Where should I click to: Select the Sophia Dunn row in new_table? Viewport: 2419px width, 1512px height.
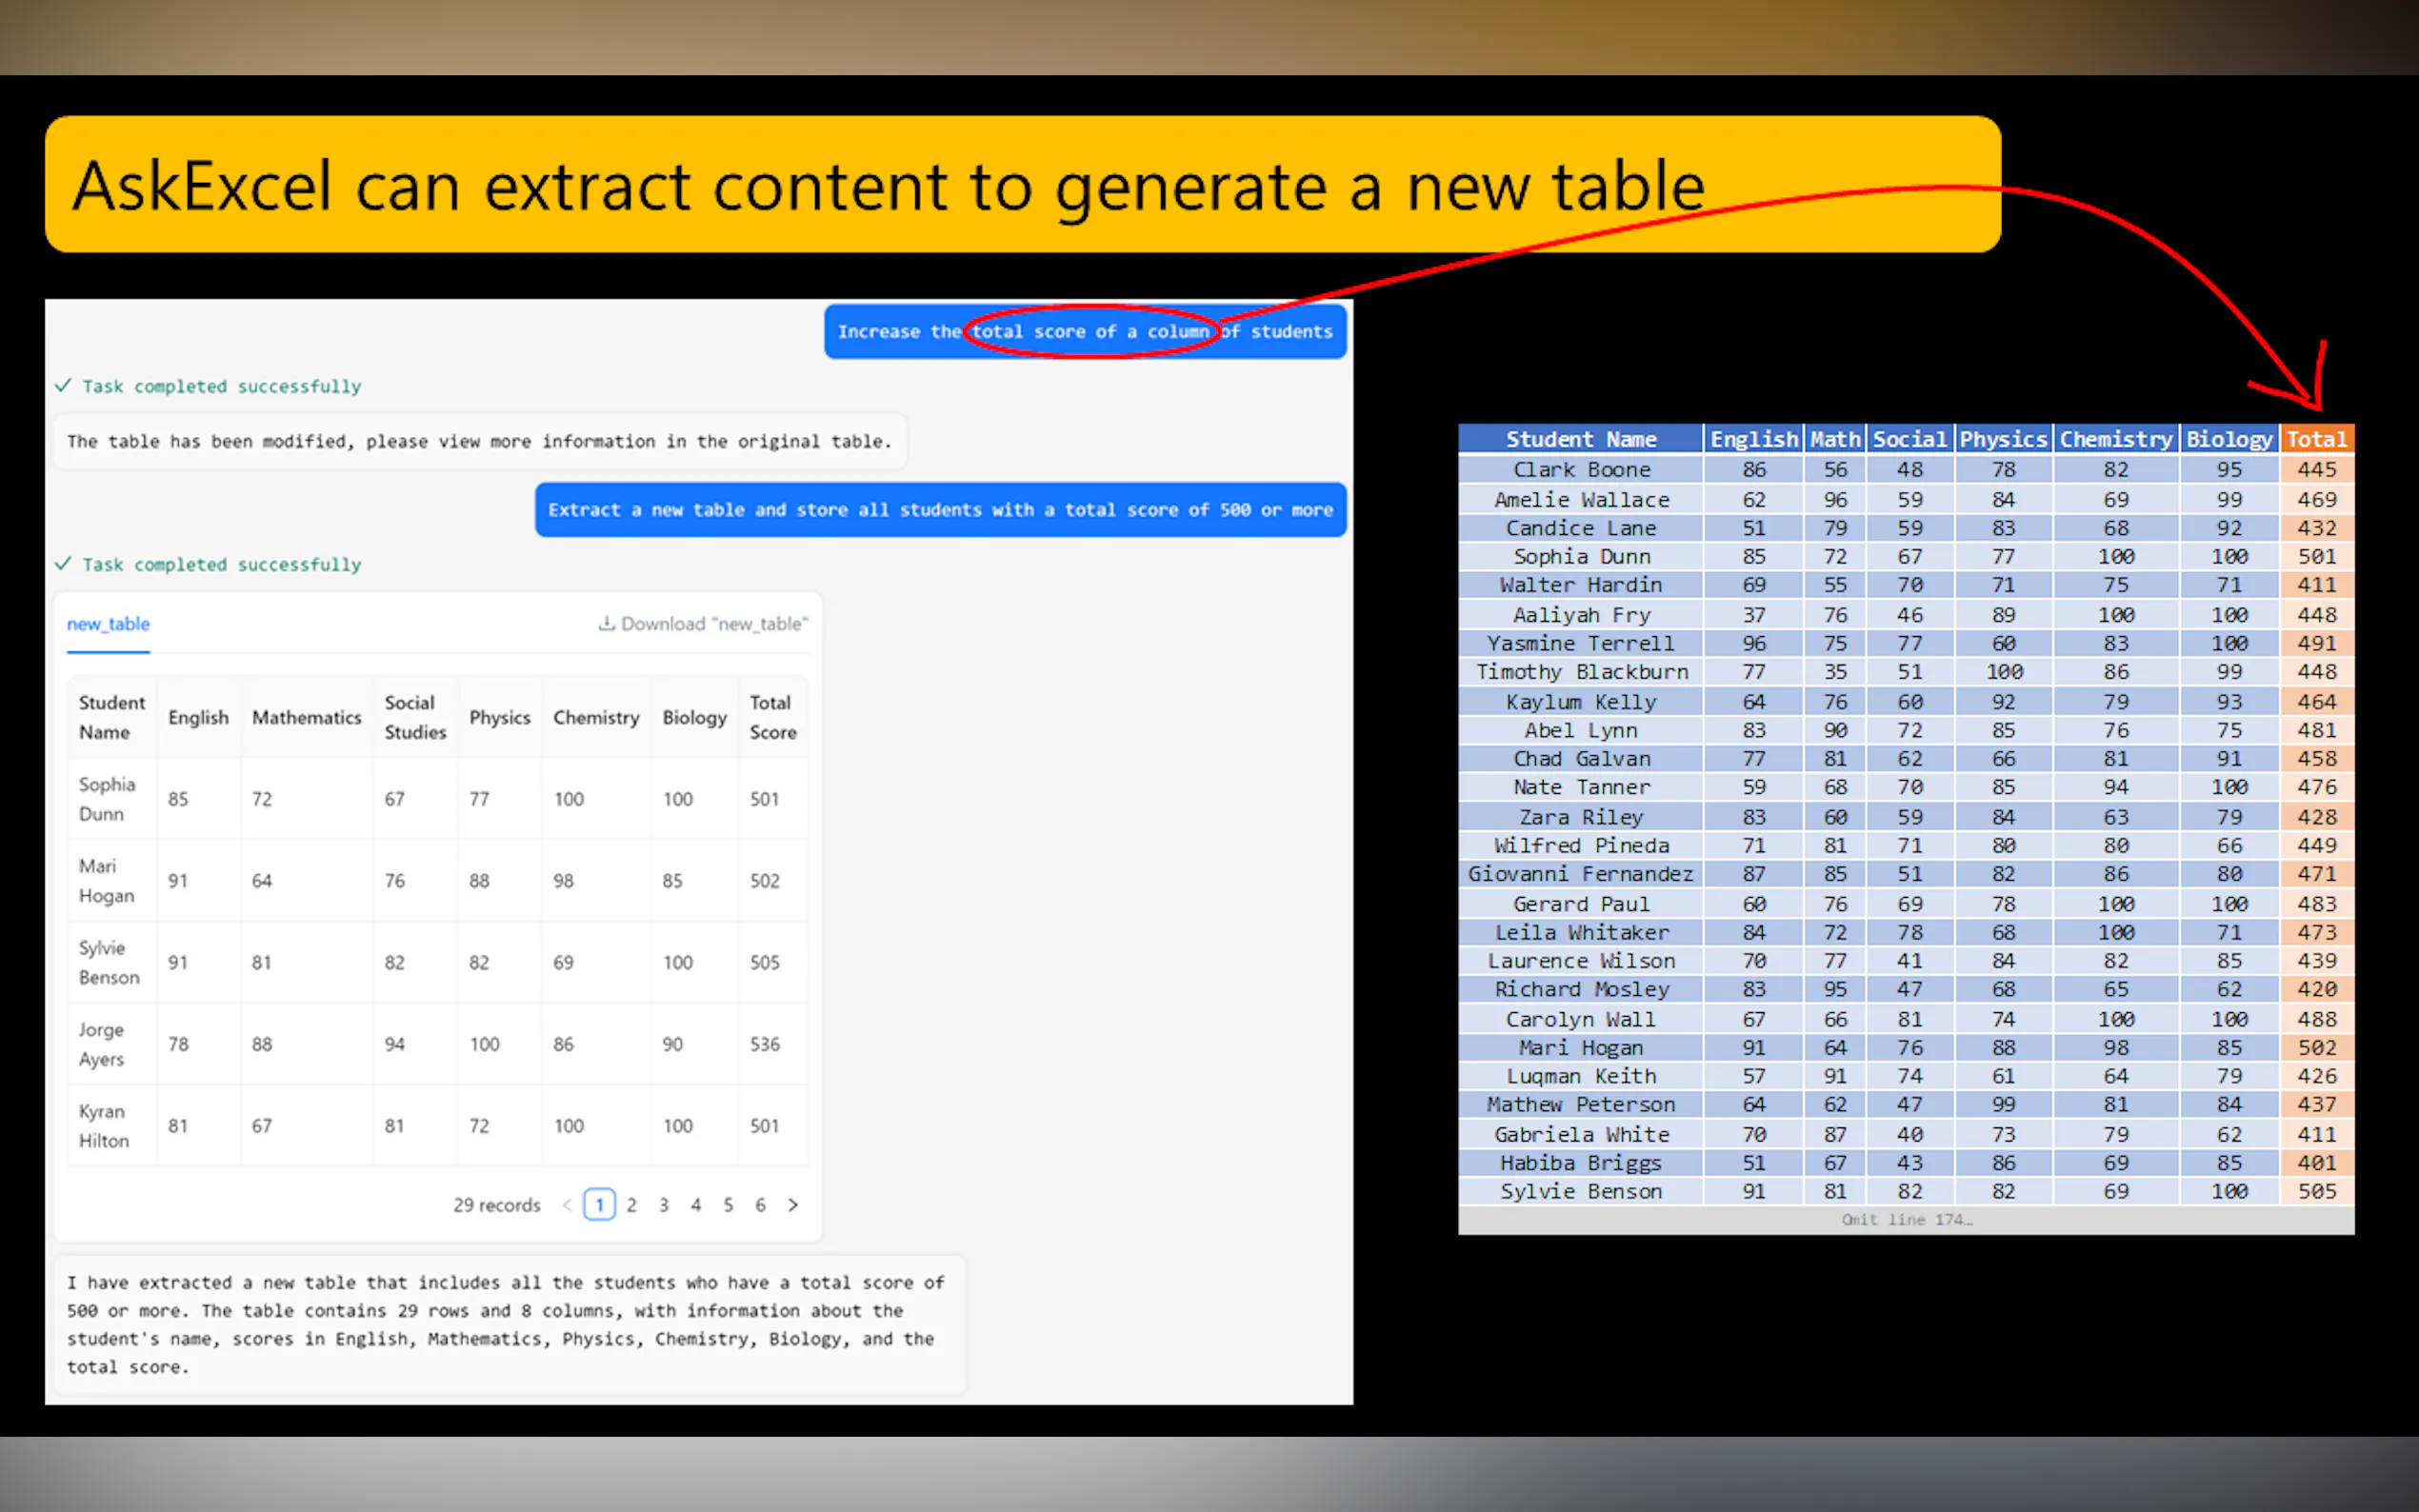(x=437, y=799)
